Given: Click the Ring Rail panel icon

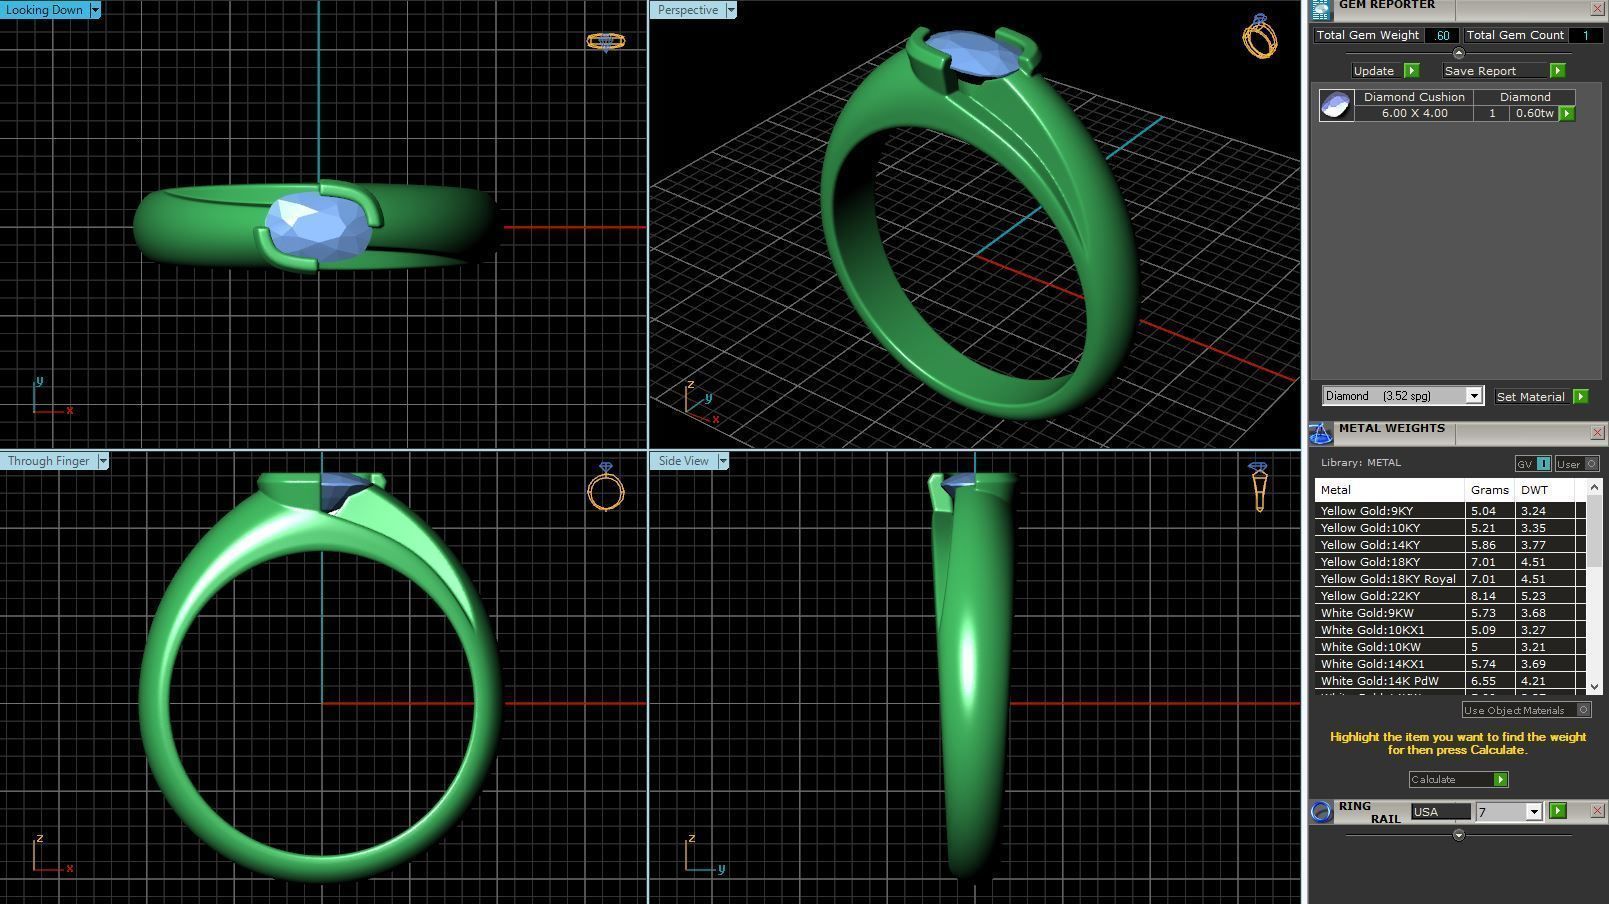Looking at the screenshot, I should tap(1321, 811).
